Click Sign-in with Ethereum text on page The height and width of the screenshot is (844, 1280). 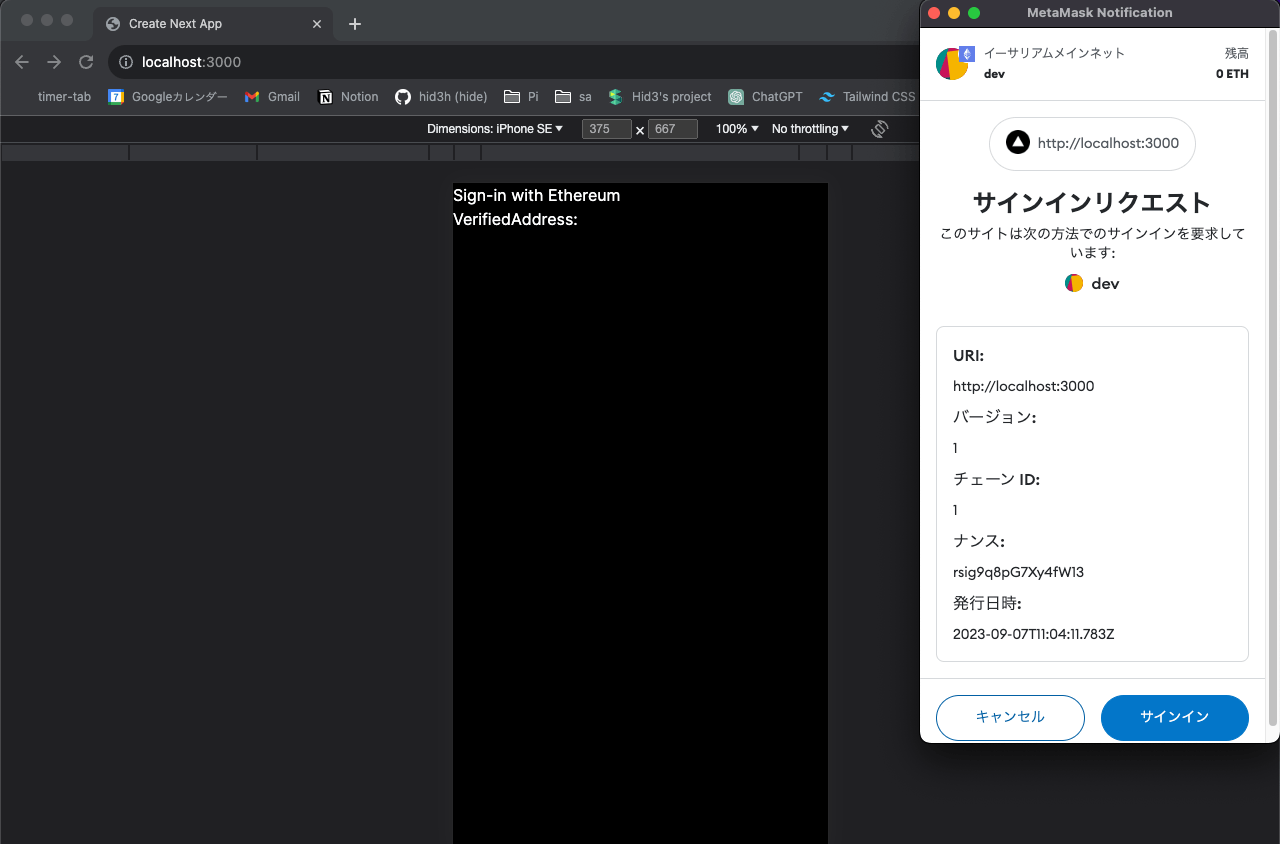tap(537, 195)
